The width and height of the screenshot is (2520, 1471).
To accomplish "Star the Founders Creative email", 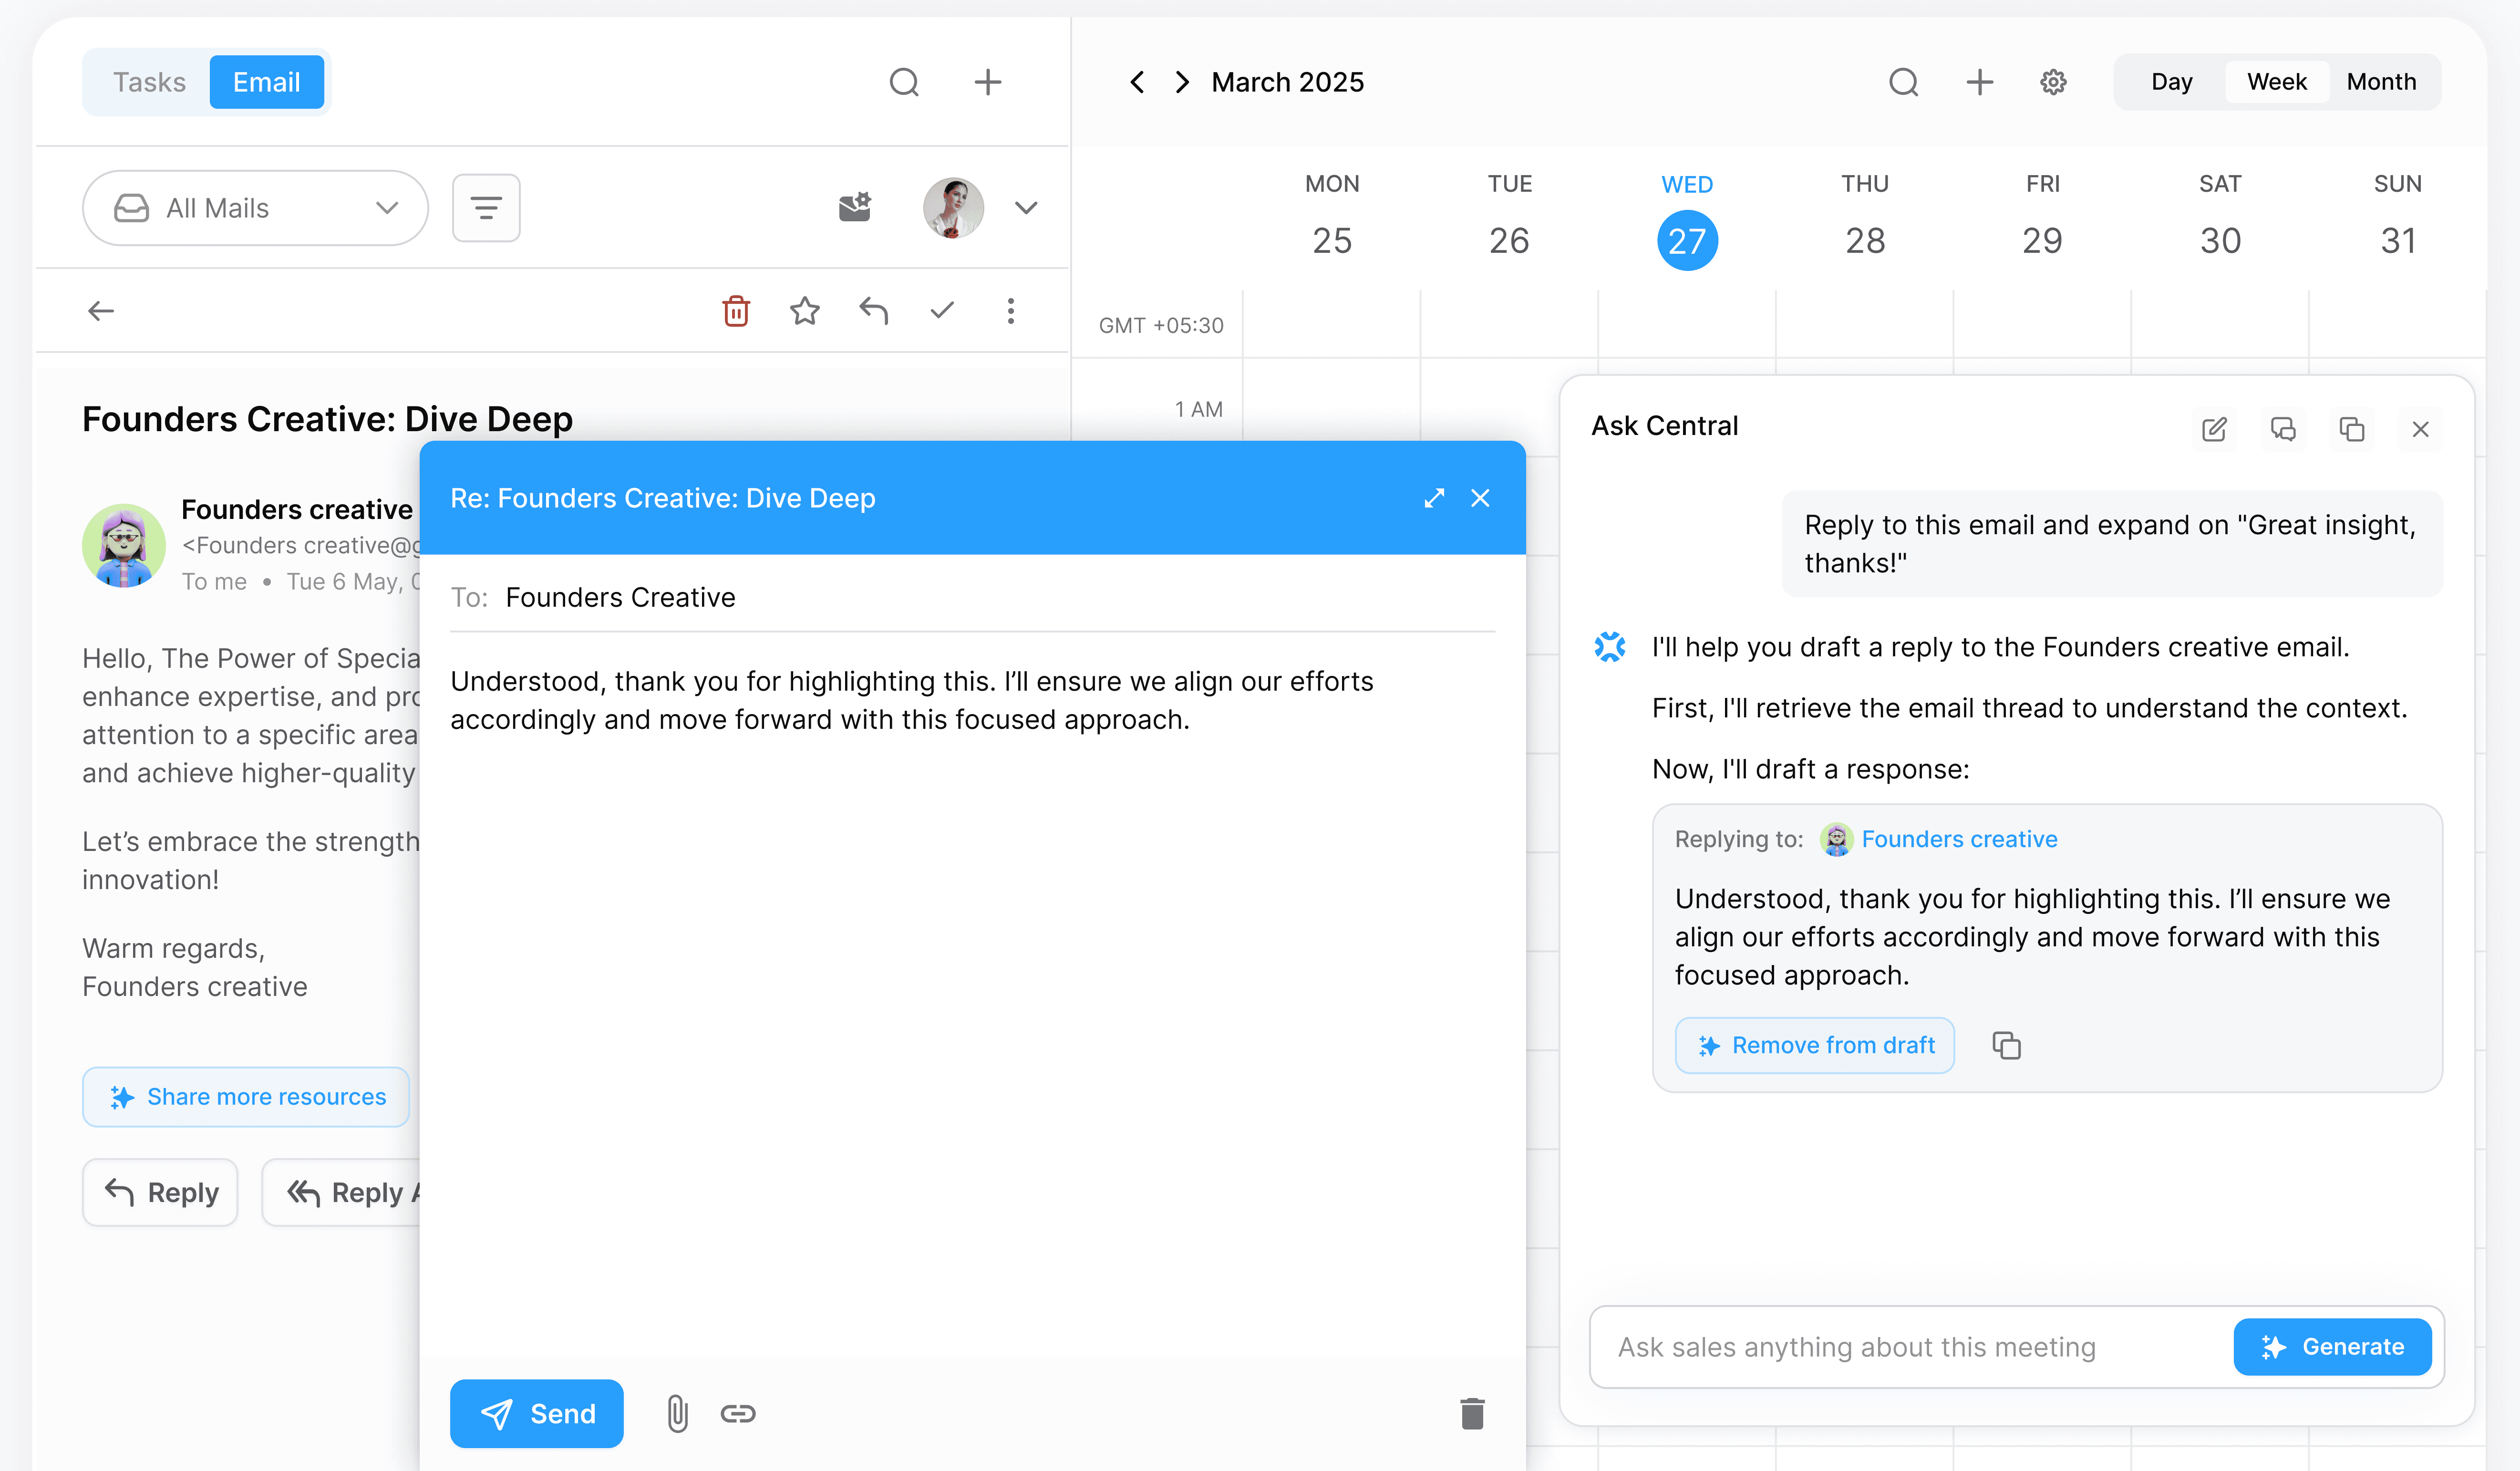I will 804,311.
